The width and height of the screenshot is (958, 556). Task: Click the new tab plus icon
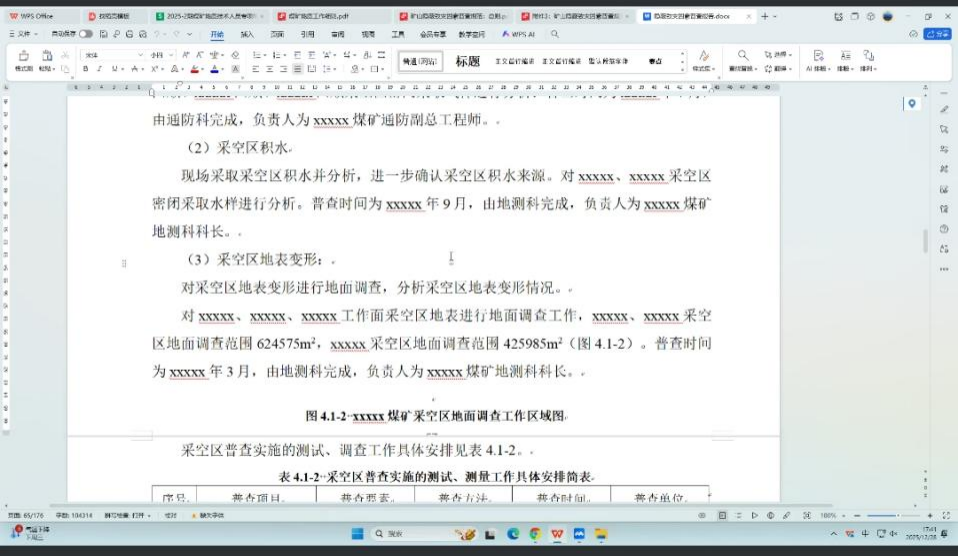pos(765,17)
